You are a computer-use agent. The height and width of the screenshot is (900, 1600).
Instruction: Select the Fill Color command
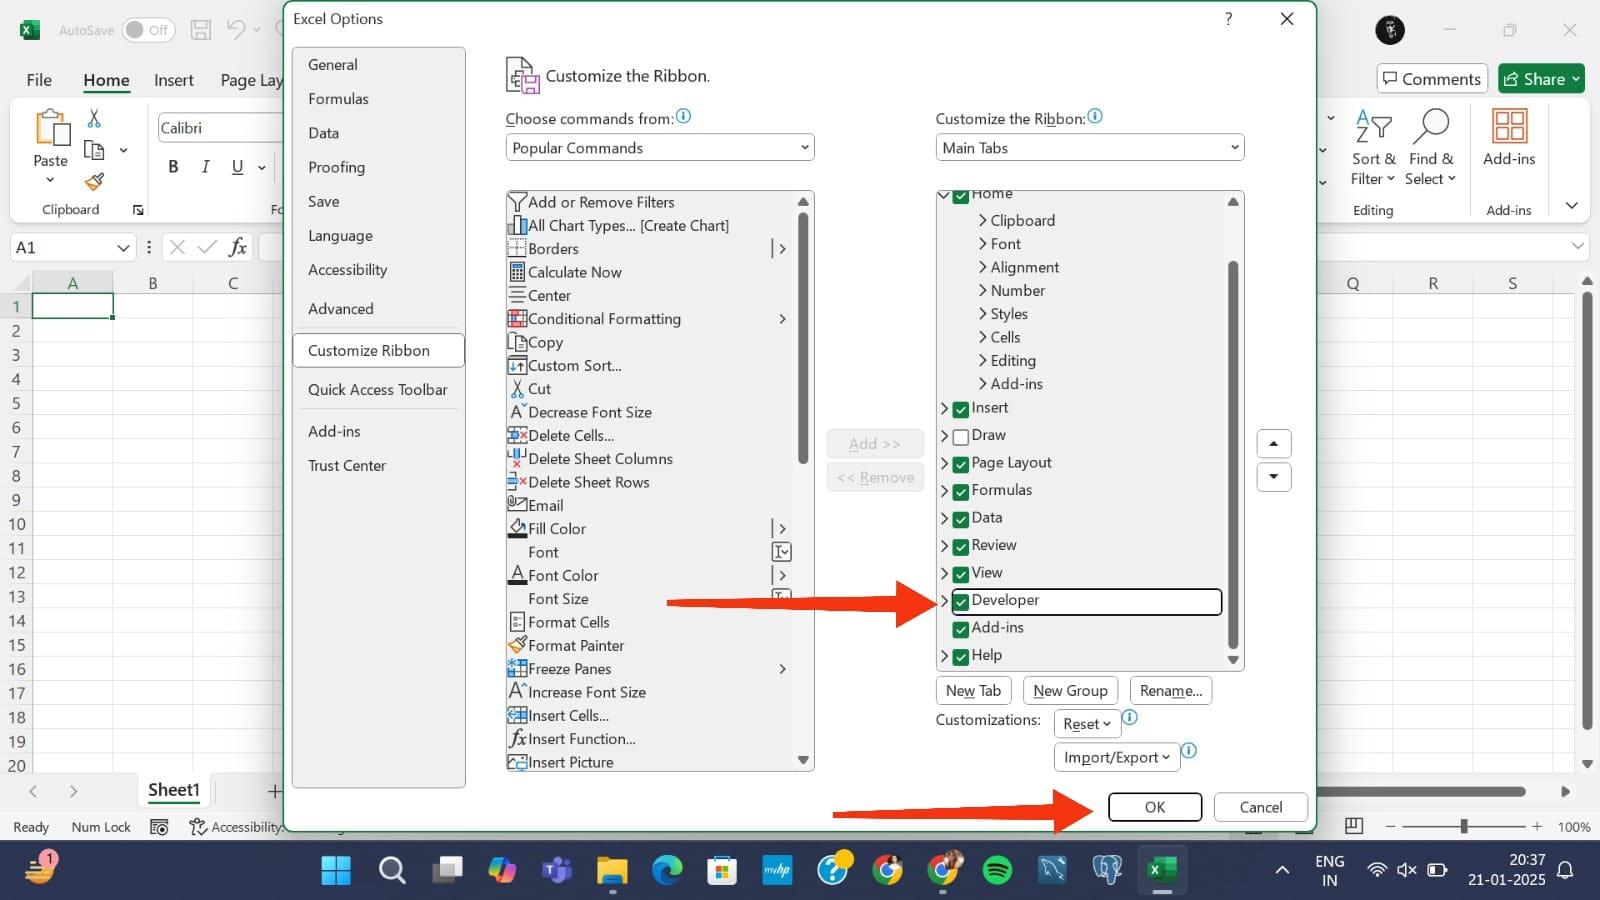[x=547, y=529]
